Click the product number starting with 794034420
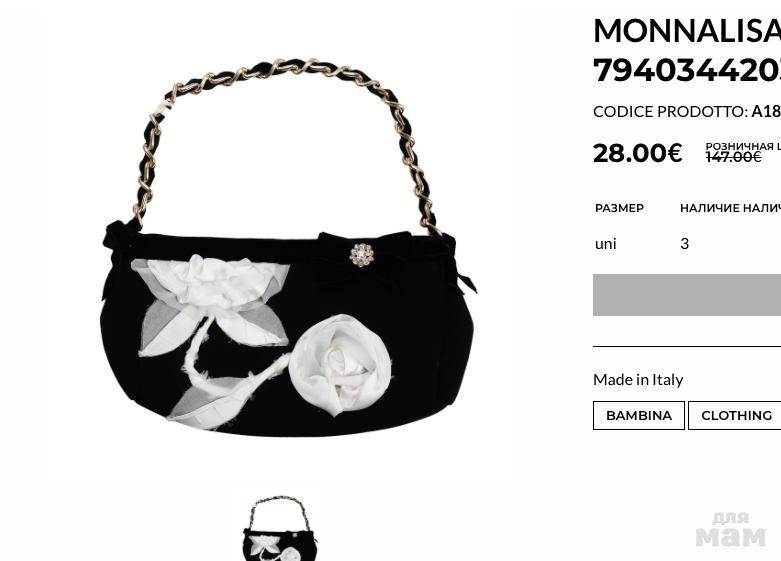This screenshot has height=561, width=781. 687,70
